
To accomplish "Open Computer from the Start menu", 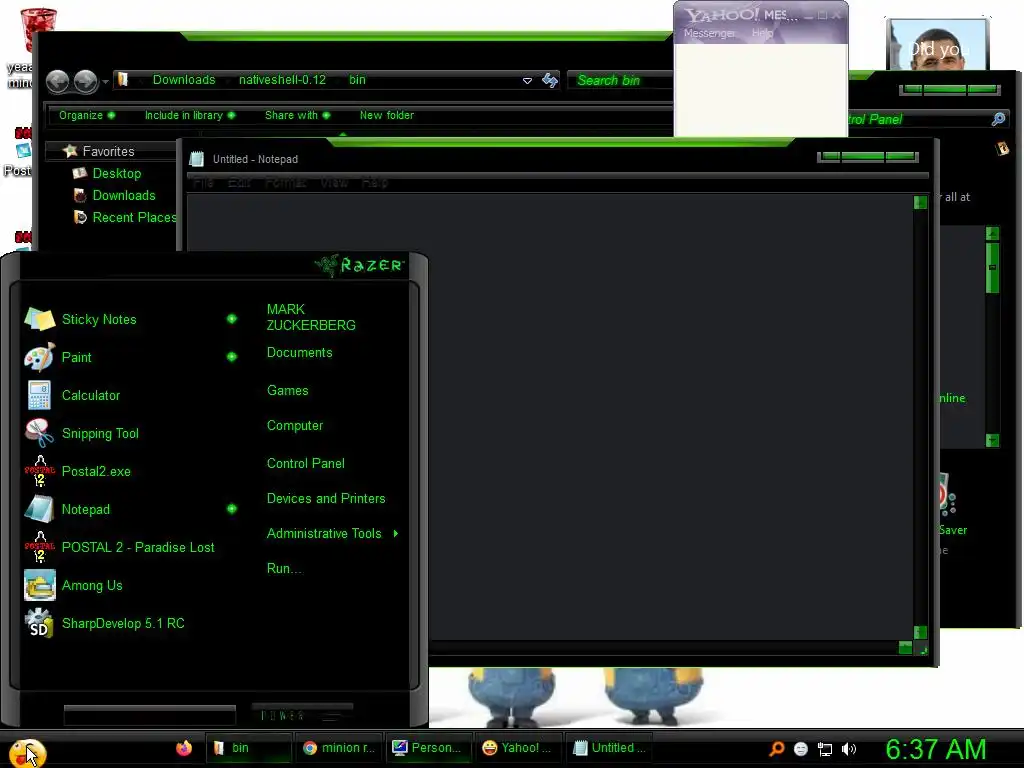I will tap(295, 426).
